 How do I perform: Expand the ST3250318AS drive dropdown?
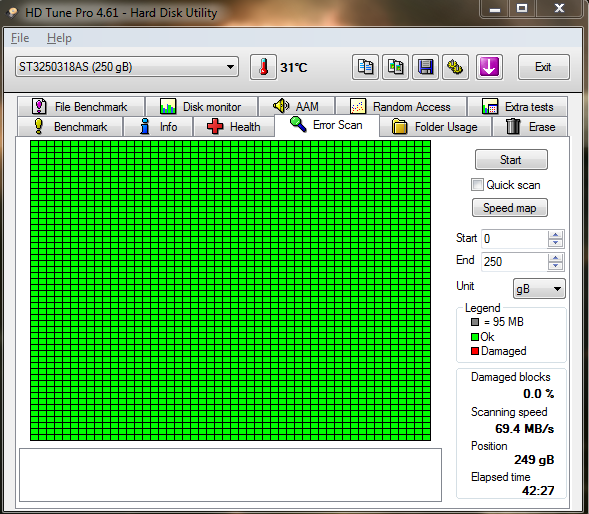tap(127, 67)
